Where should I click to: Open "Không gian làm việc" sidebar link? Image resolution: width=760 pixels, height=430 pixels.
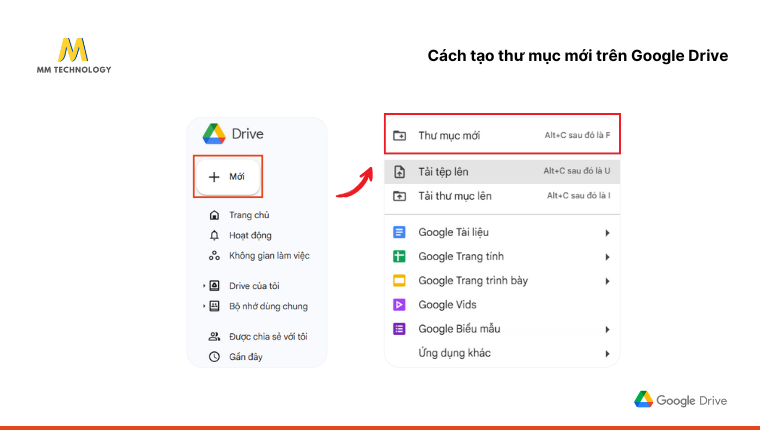(269, 255)
